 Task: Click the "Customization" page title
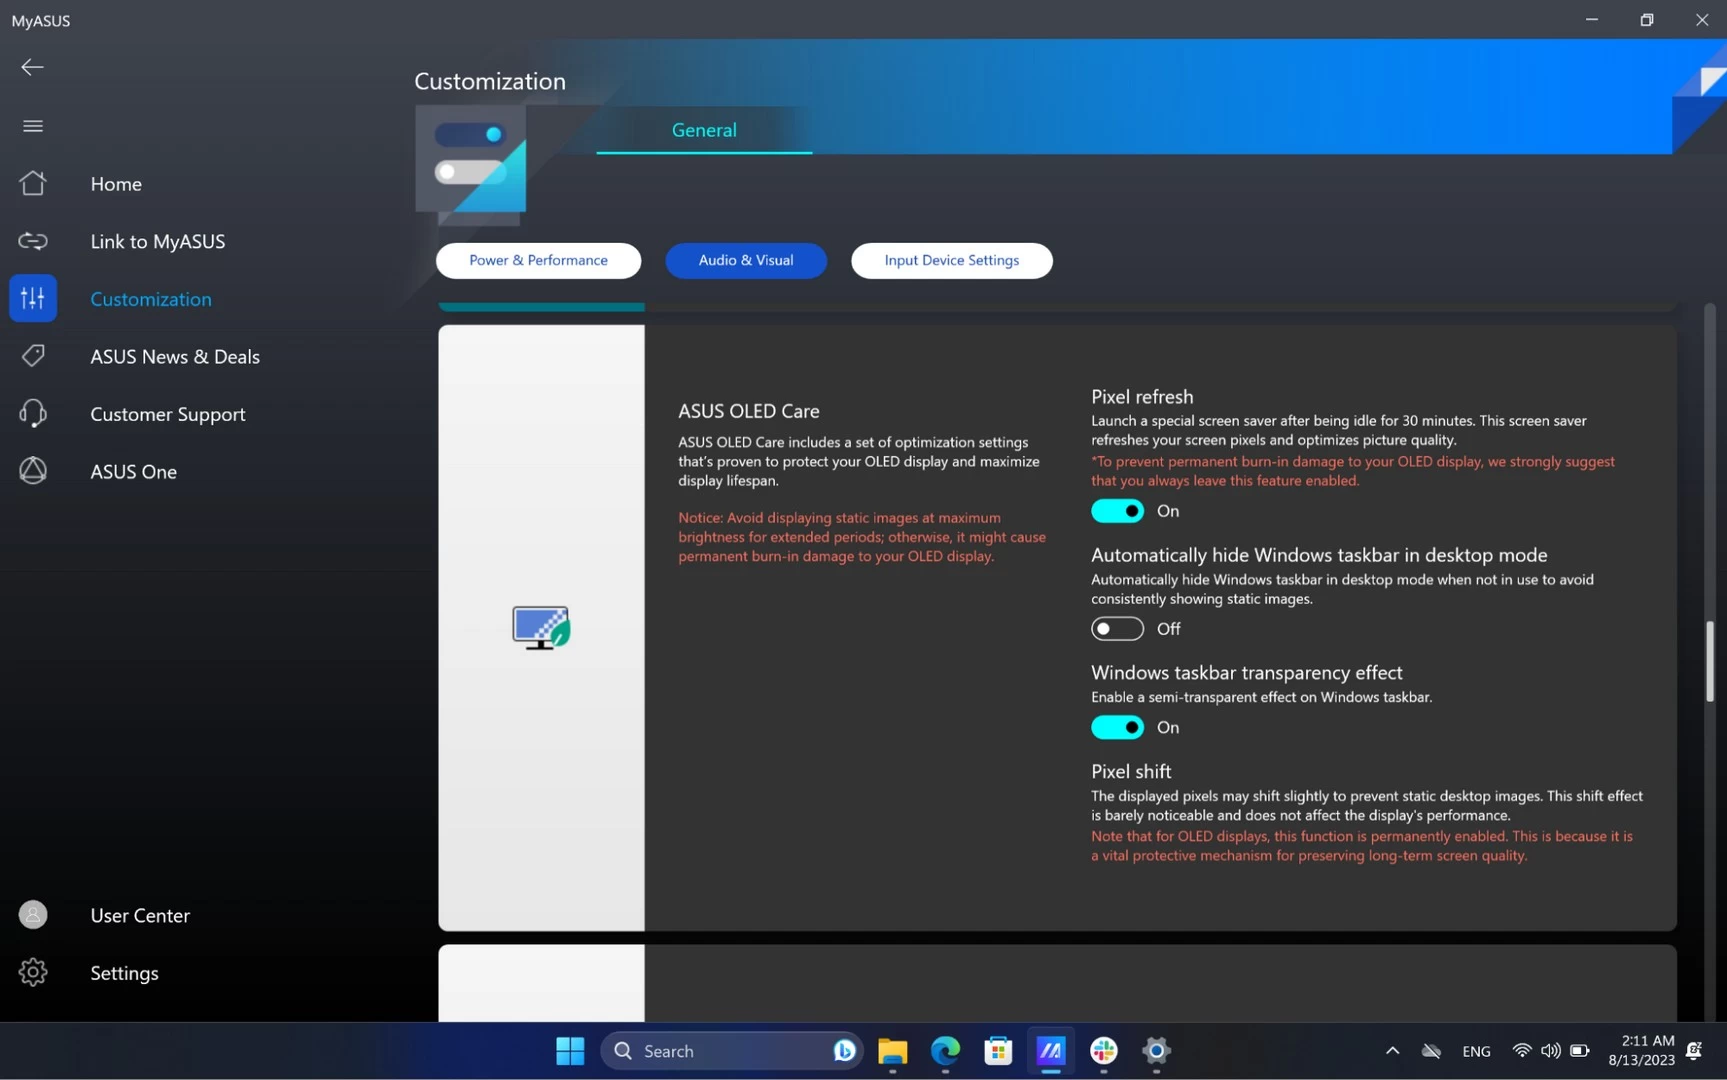pyautogui.click(x=490, y=81)
